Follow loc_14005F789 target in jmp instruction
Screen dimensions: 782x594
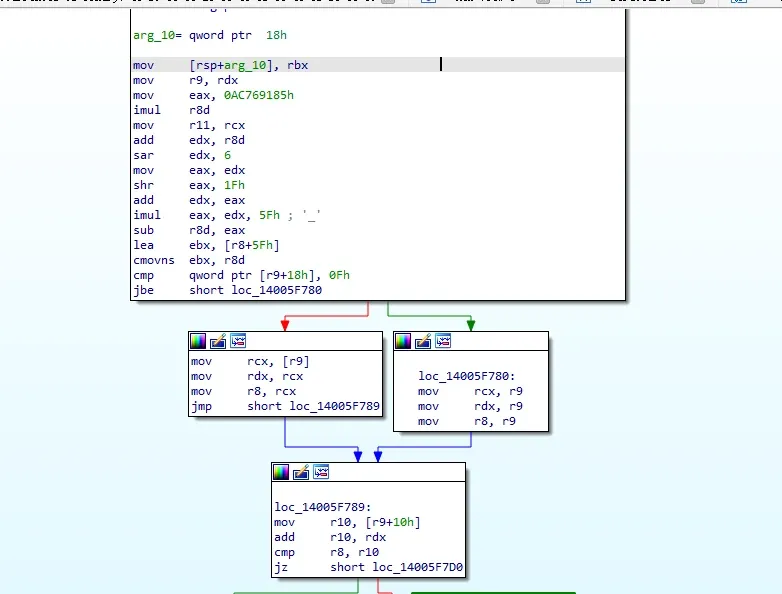point(335,406)
